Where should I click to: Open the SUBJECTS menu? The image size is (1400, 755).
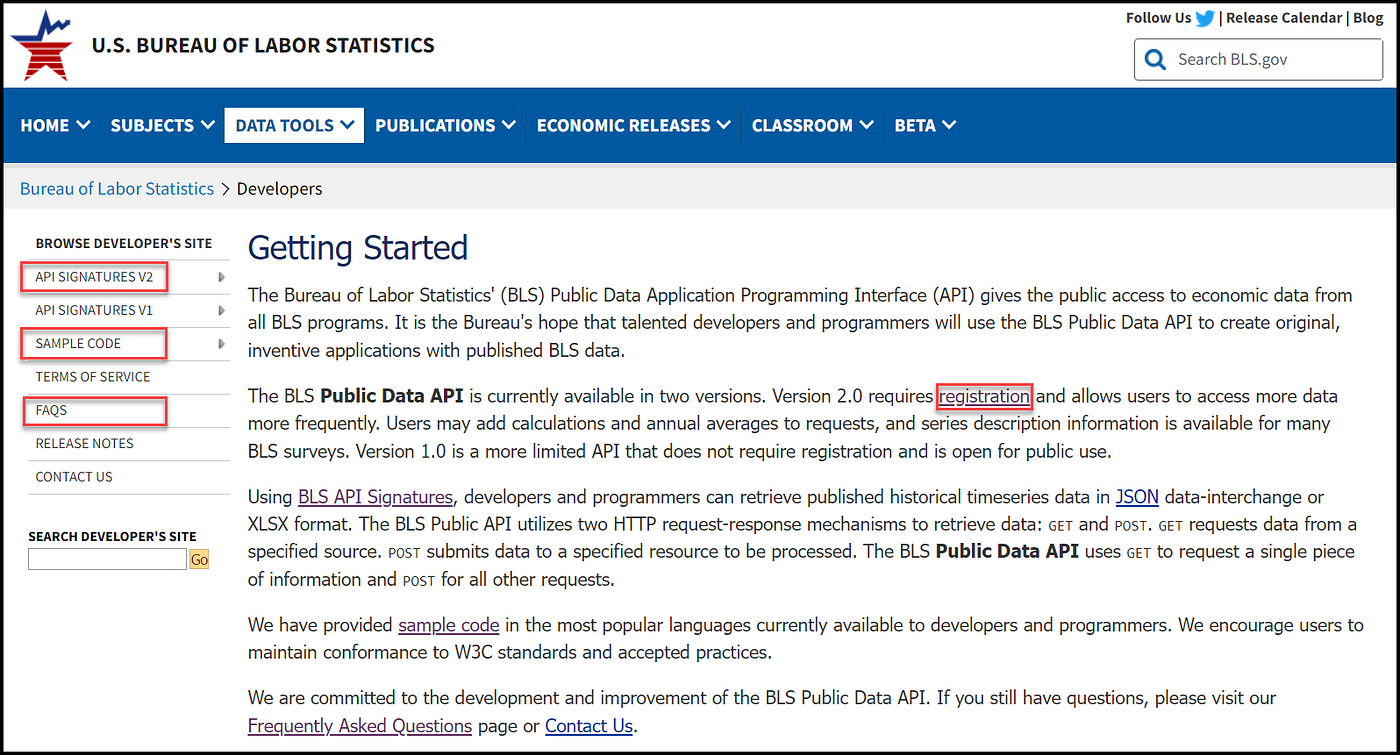pyautogui.click(x=163, y=125)
